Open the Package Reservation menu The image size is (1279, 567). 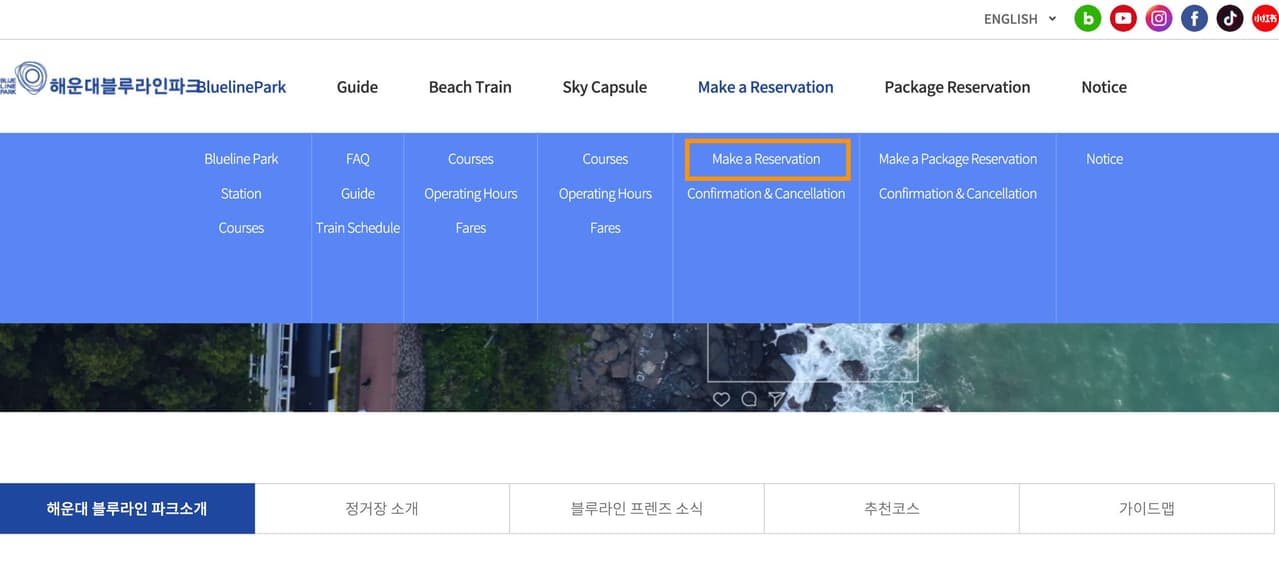click(x=957, y=87)
